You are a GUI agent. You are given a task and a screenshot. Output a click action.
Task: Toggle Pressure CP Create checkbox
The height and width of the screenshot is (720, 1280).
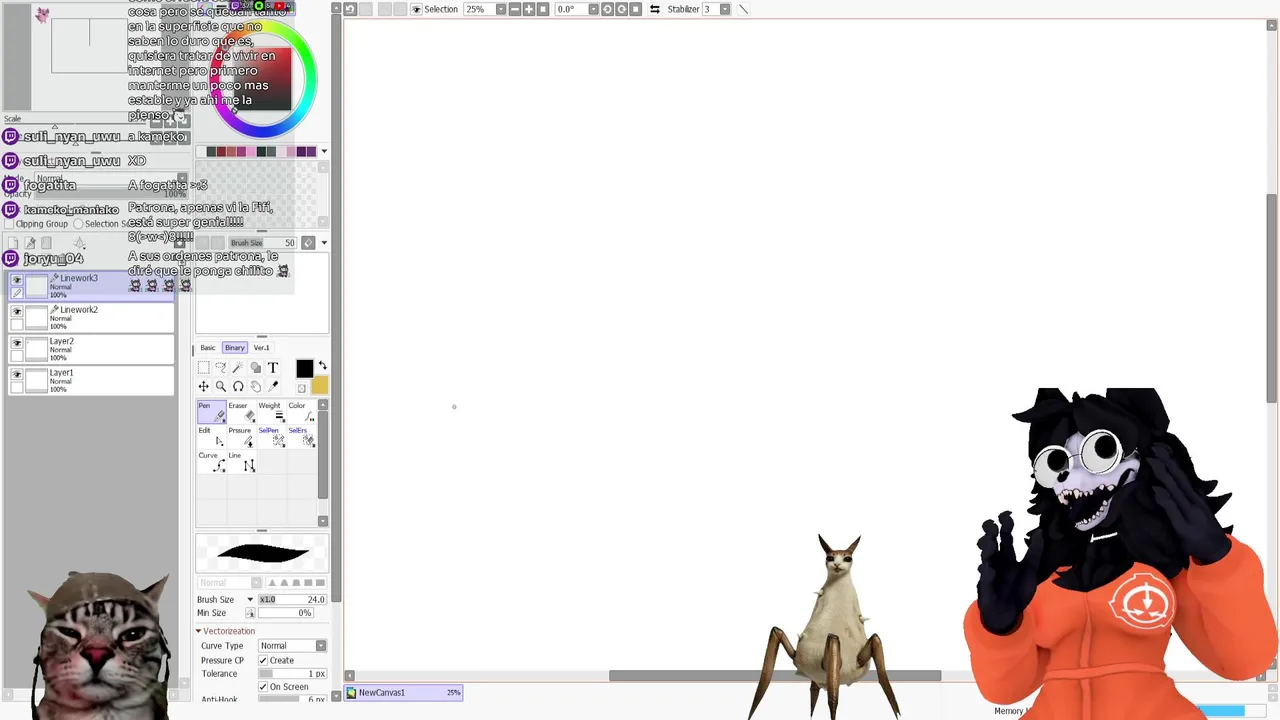(x=263, y=660)
